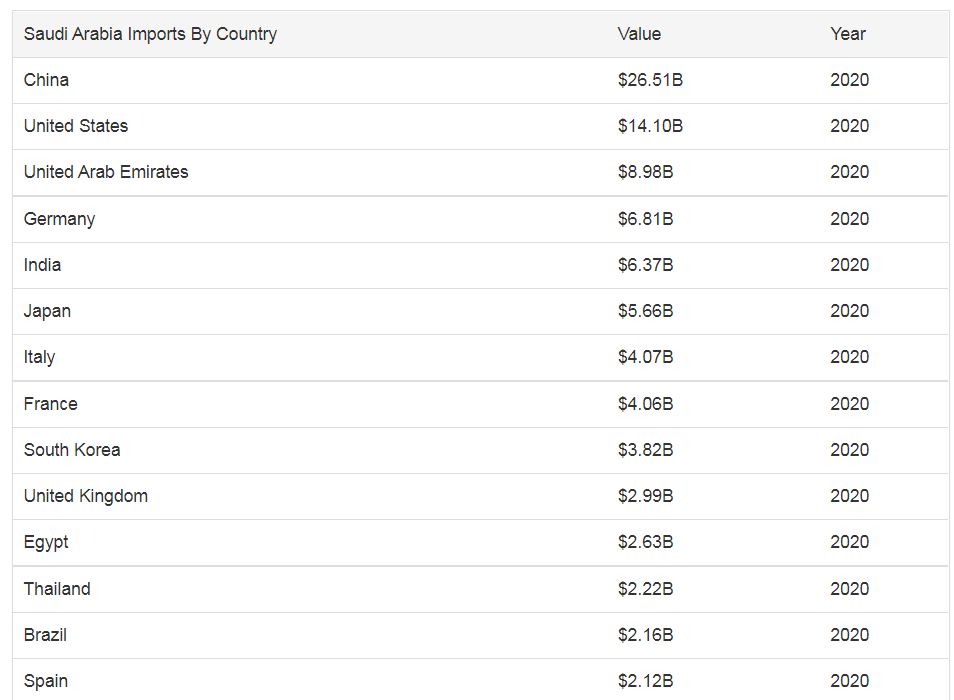Click the $14.10B United States value

click(x=650, y=126)
